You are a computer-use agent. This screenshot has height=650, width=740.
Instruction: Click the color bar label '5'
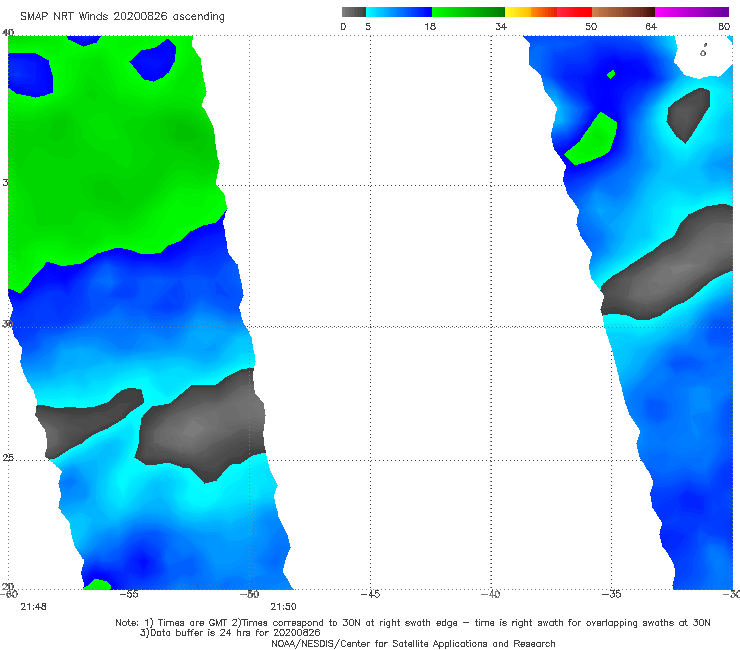pos(368,27)
